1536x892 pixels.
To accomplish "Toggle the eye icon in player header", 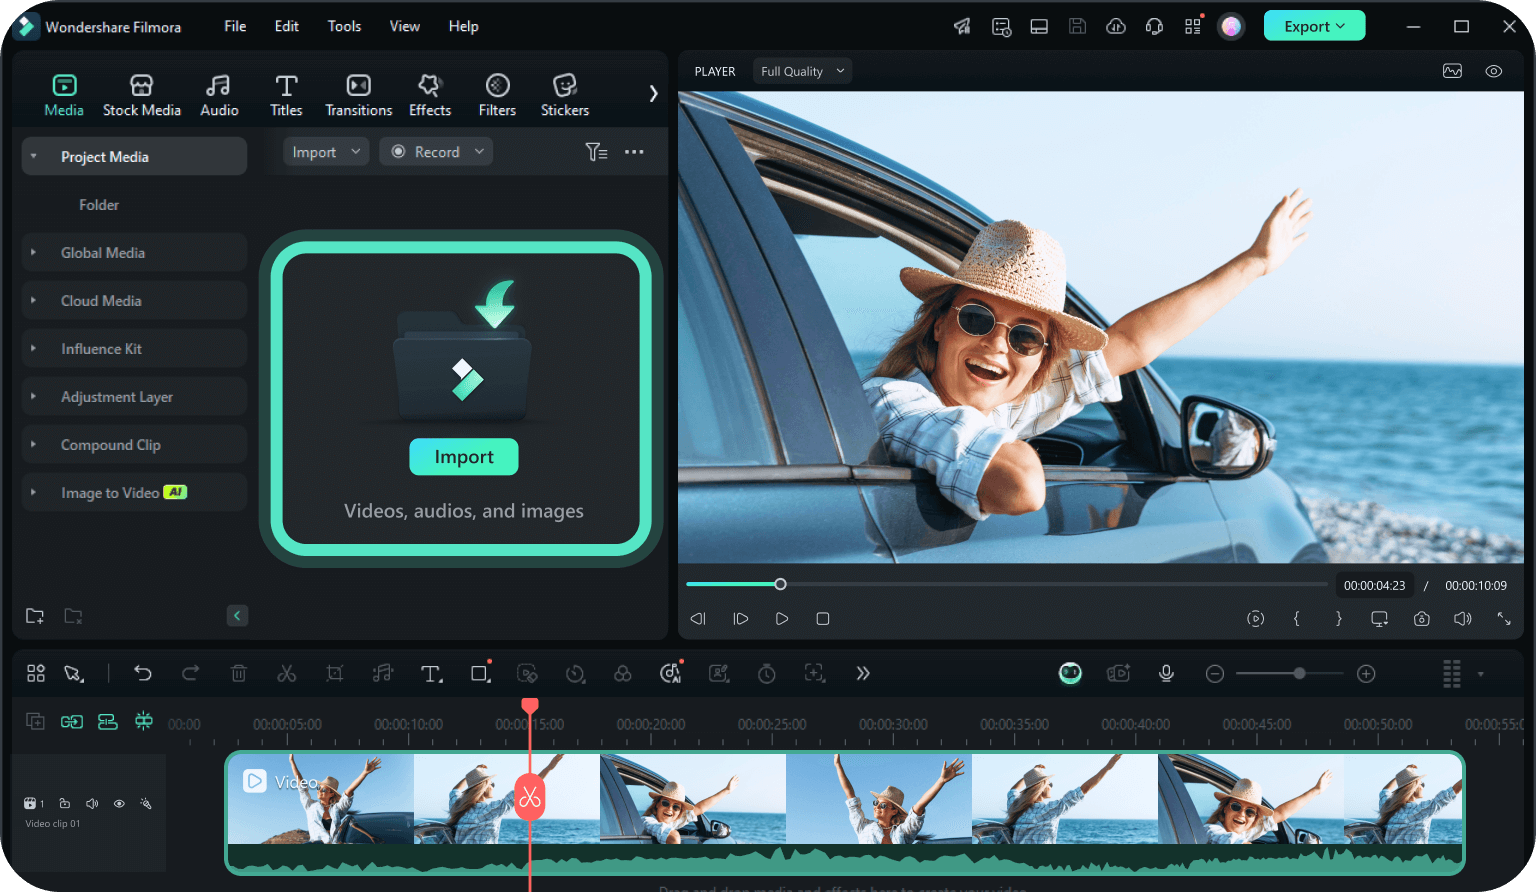I will click(1494, 71).
